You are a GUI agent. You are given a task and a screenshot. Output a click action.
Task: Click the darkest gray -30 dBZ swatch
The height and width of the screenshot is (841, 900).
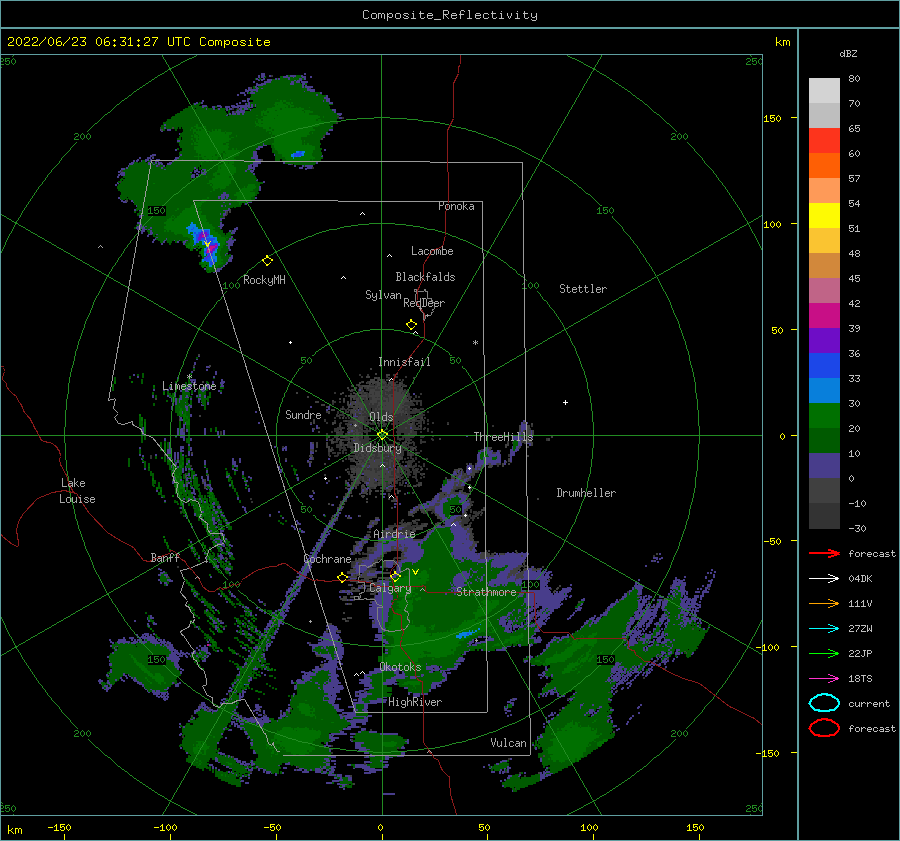pos(824,516)
